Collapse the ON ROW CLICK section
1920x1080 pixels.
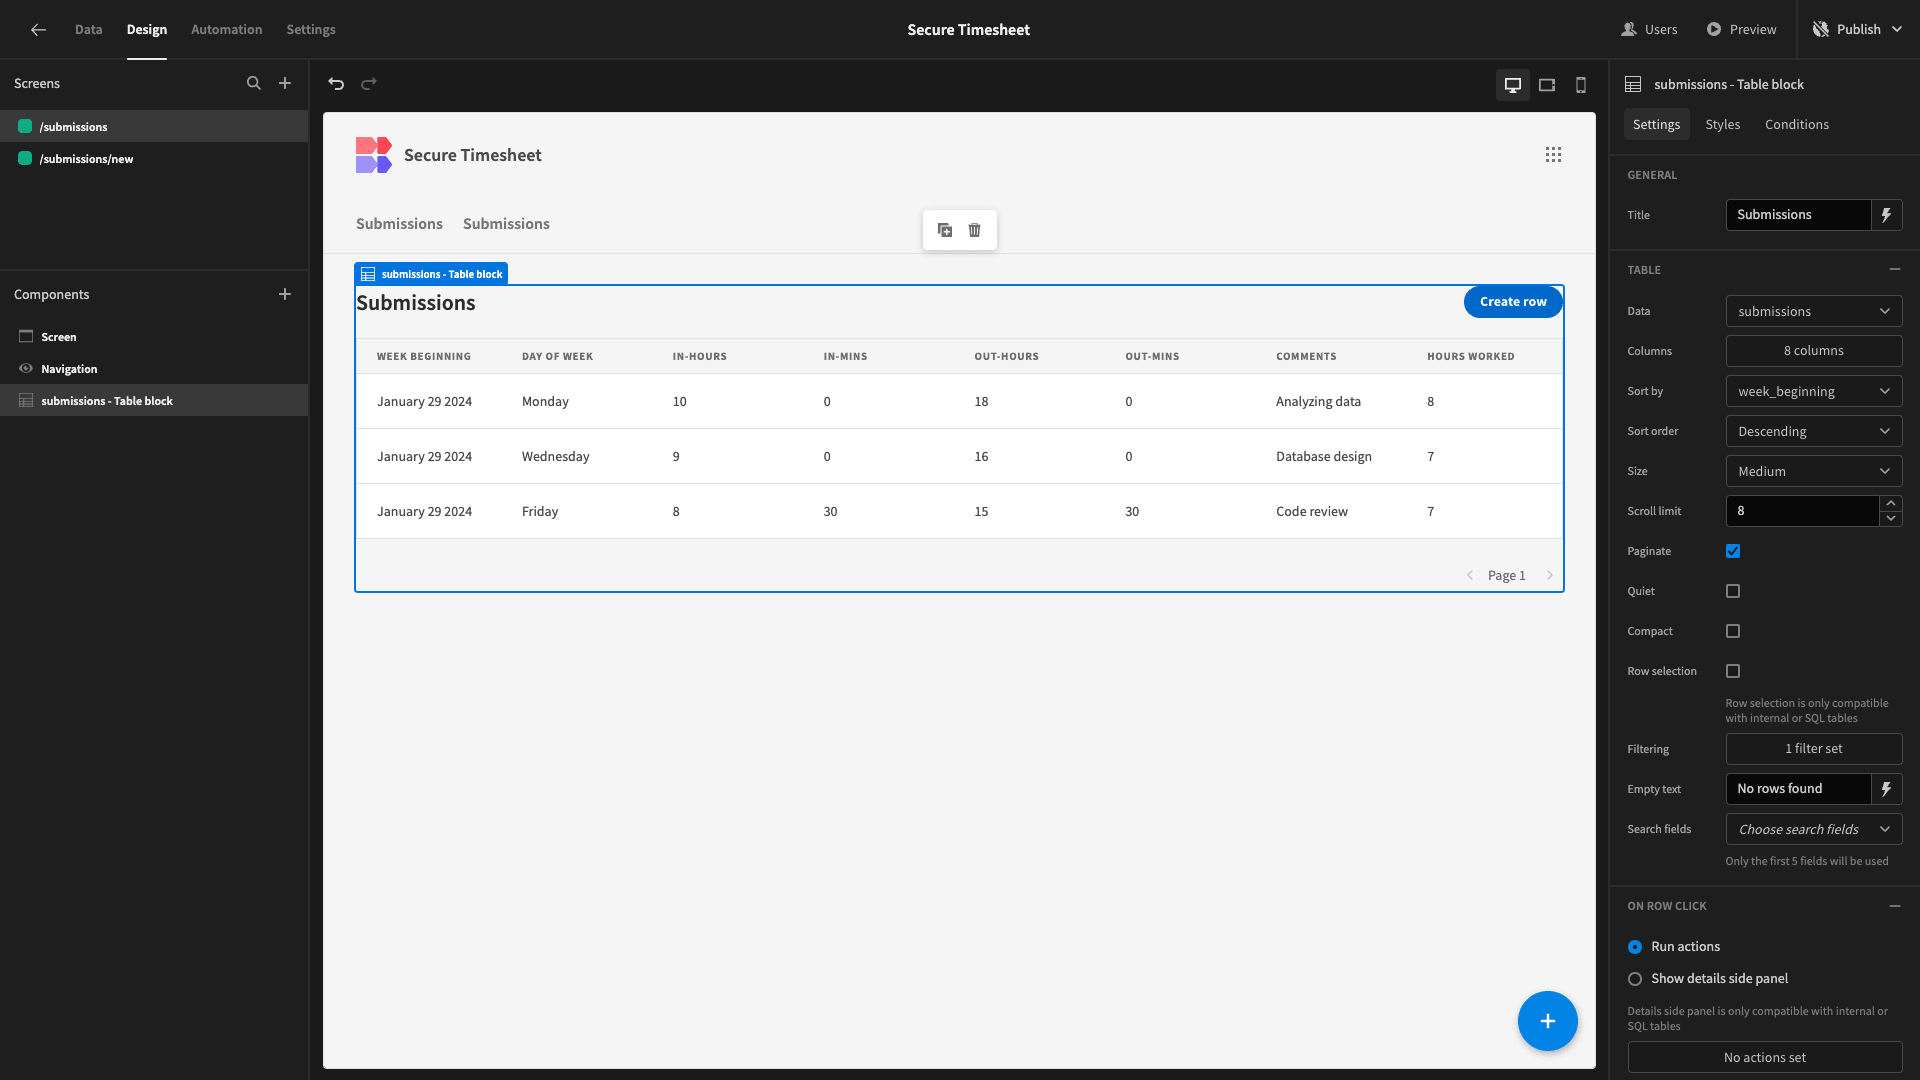(x=1895, y=906)
